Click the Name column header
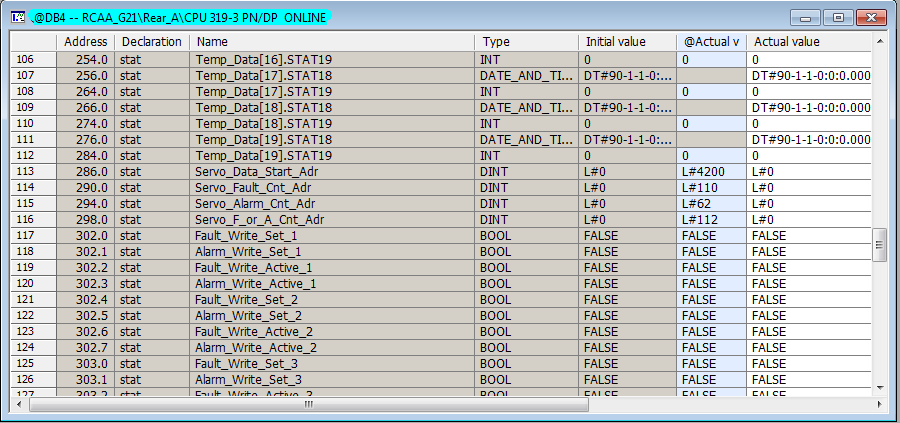This screenshot has width=900, height=423. click(332, 42)
